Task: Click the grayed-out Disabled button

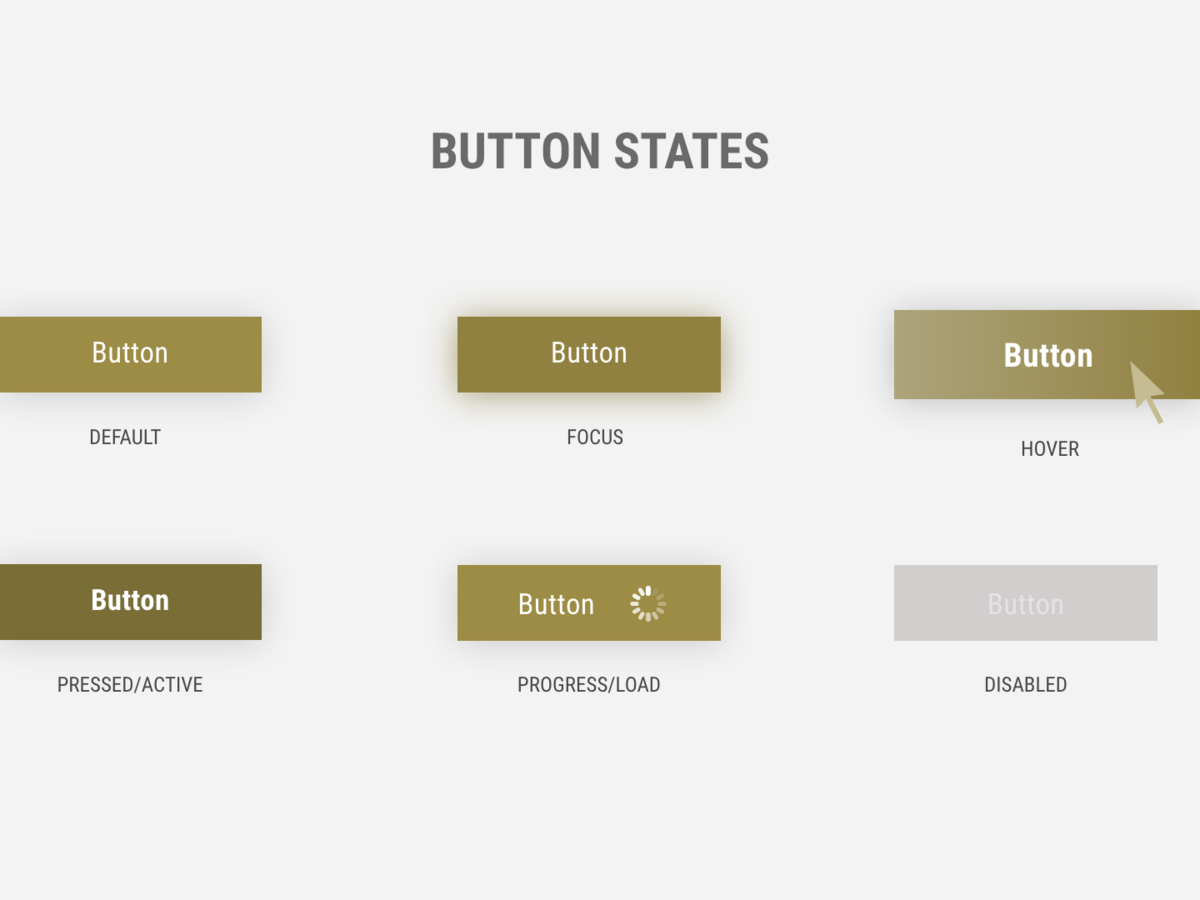Action: [1025, 603]
